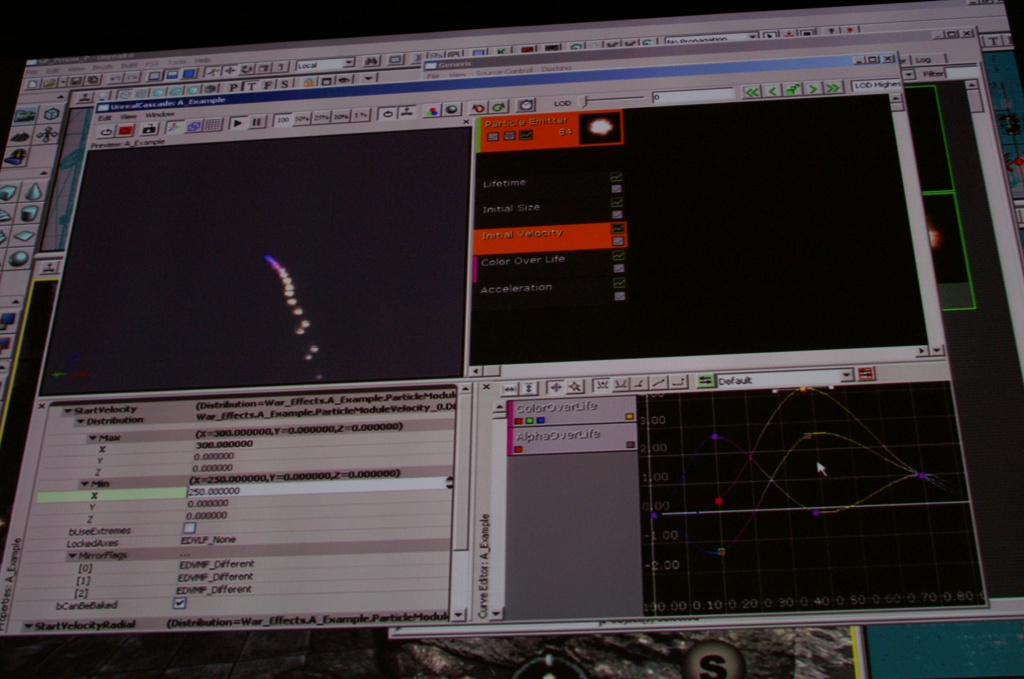Pause the particle preview simulation
This screenshot has width=1024, height=679.
click(x=257, y=122)
